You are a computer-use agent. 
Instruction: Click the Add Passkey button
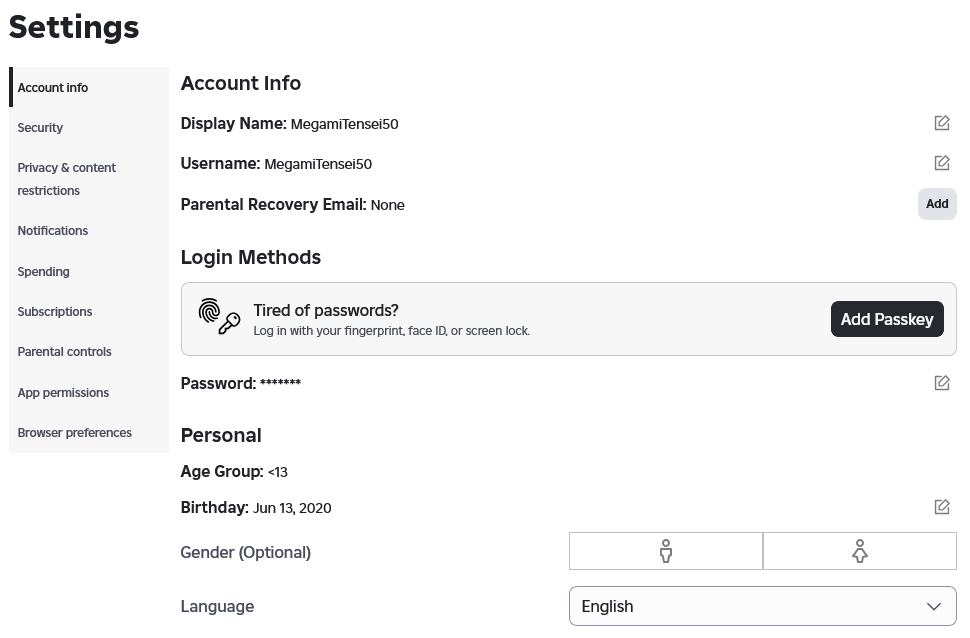[x=887, y=319]
